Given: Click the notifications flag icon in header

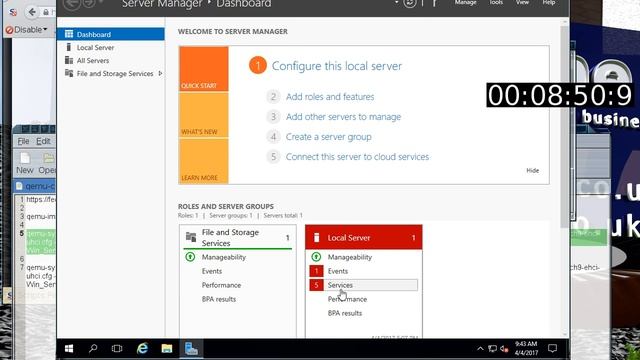Looking at the screenshot, I should pos(435,3).
